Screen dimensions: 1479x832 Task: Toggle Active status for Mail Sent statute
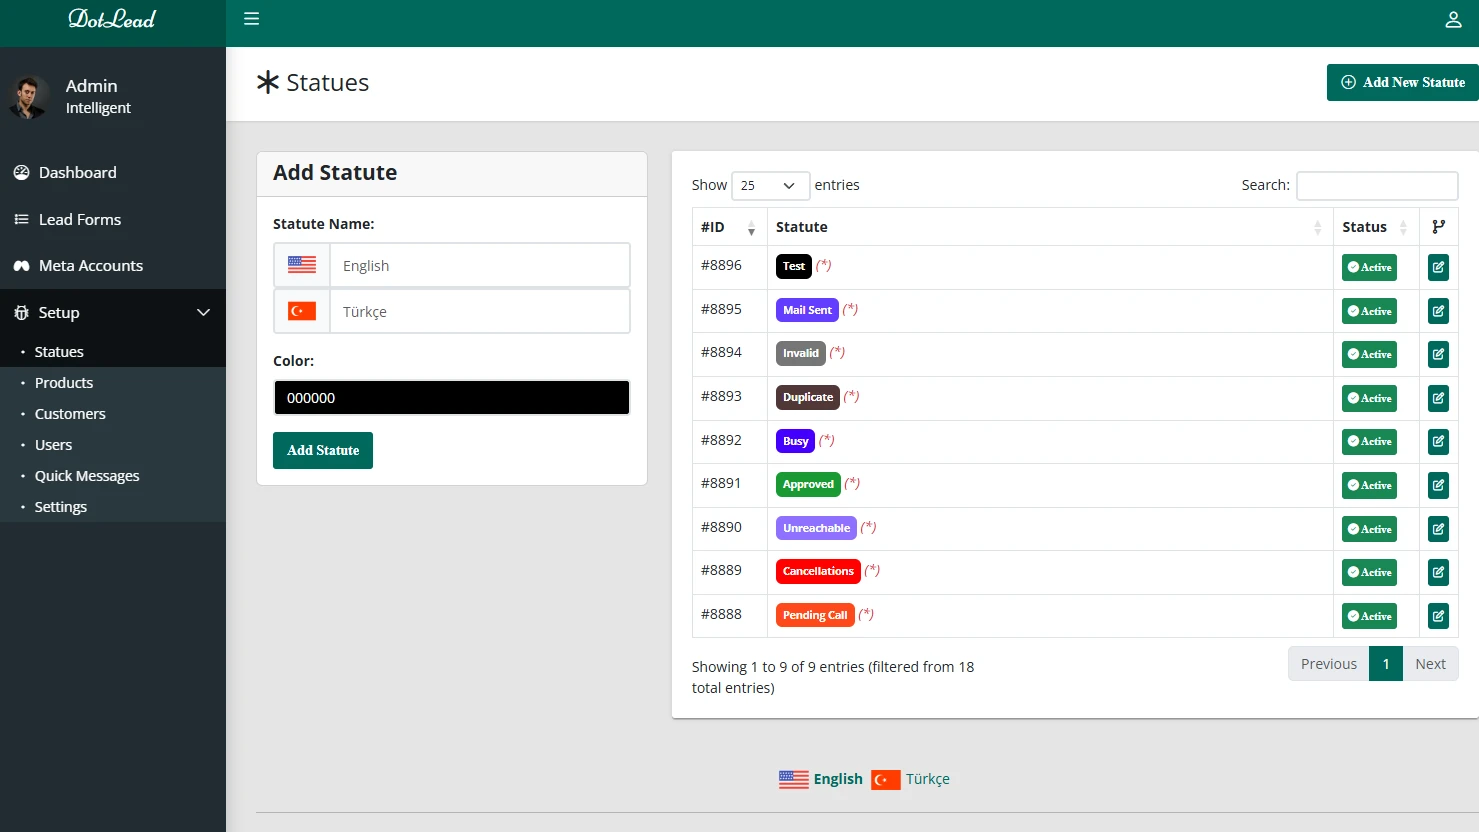tap(1369, 311)
